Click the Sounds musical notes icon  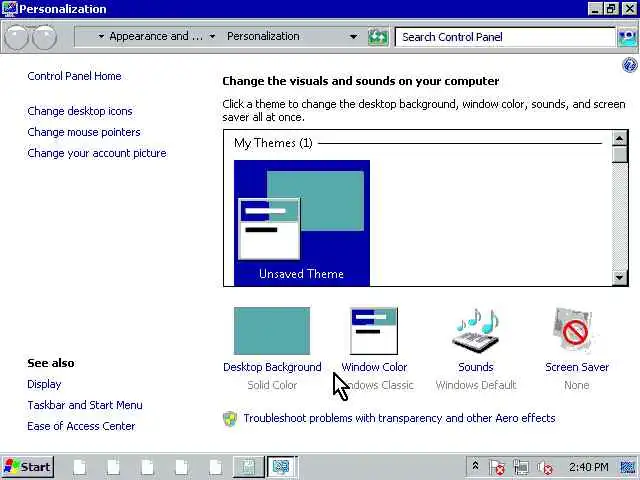[x=476, y=331]
